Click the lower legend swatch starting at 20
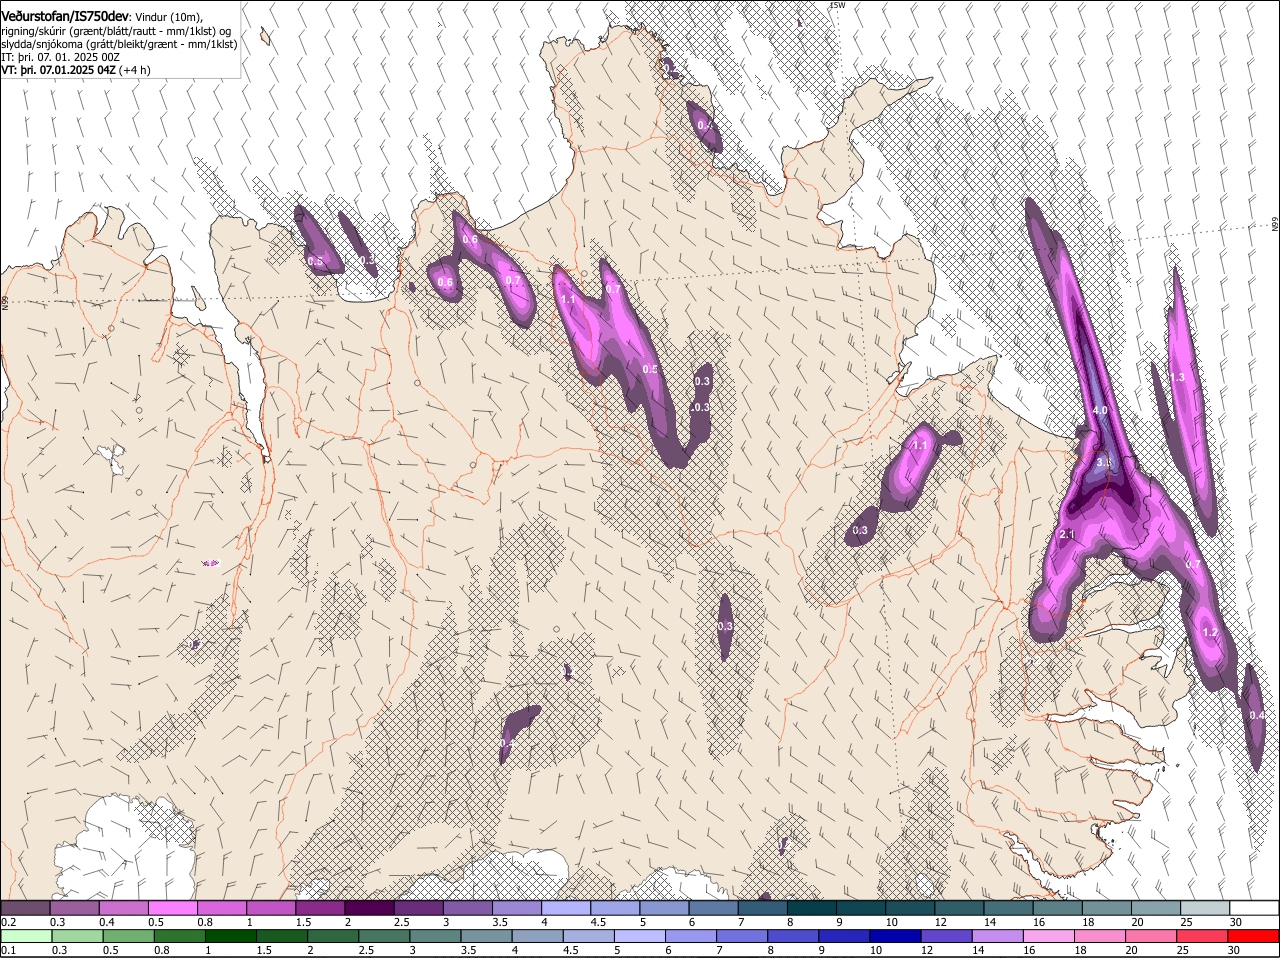The image size is (1280, 958). point(1151,937)
